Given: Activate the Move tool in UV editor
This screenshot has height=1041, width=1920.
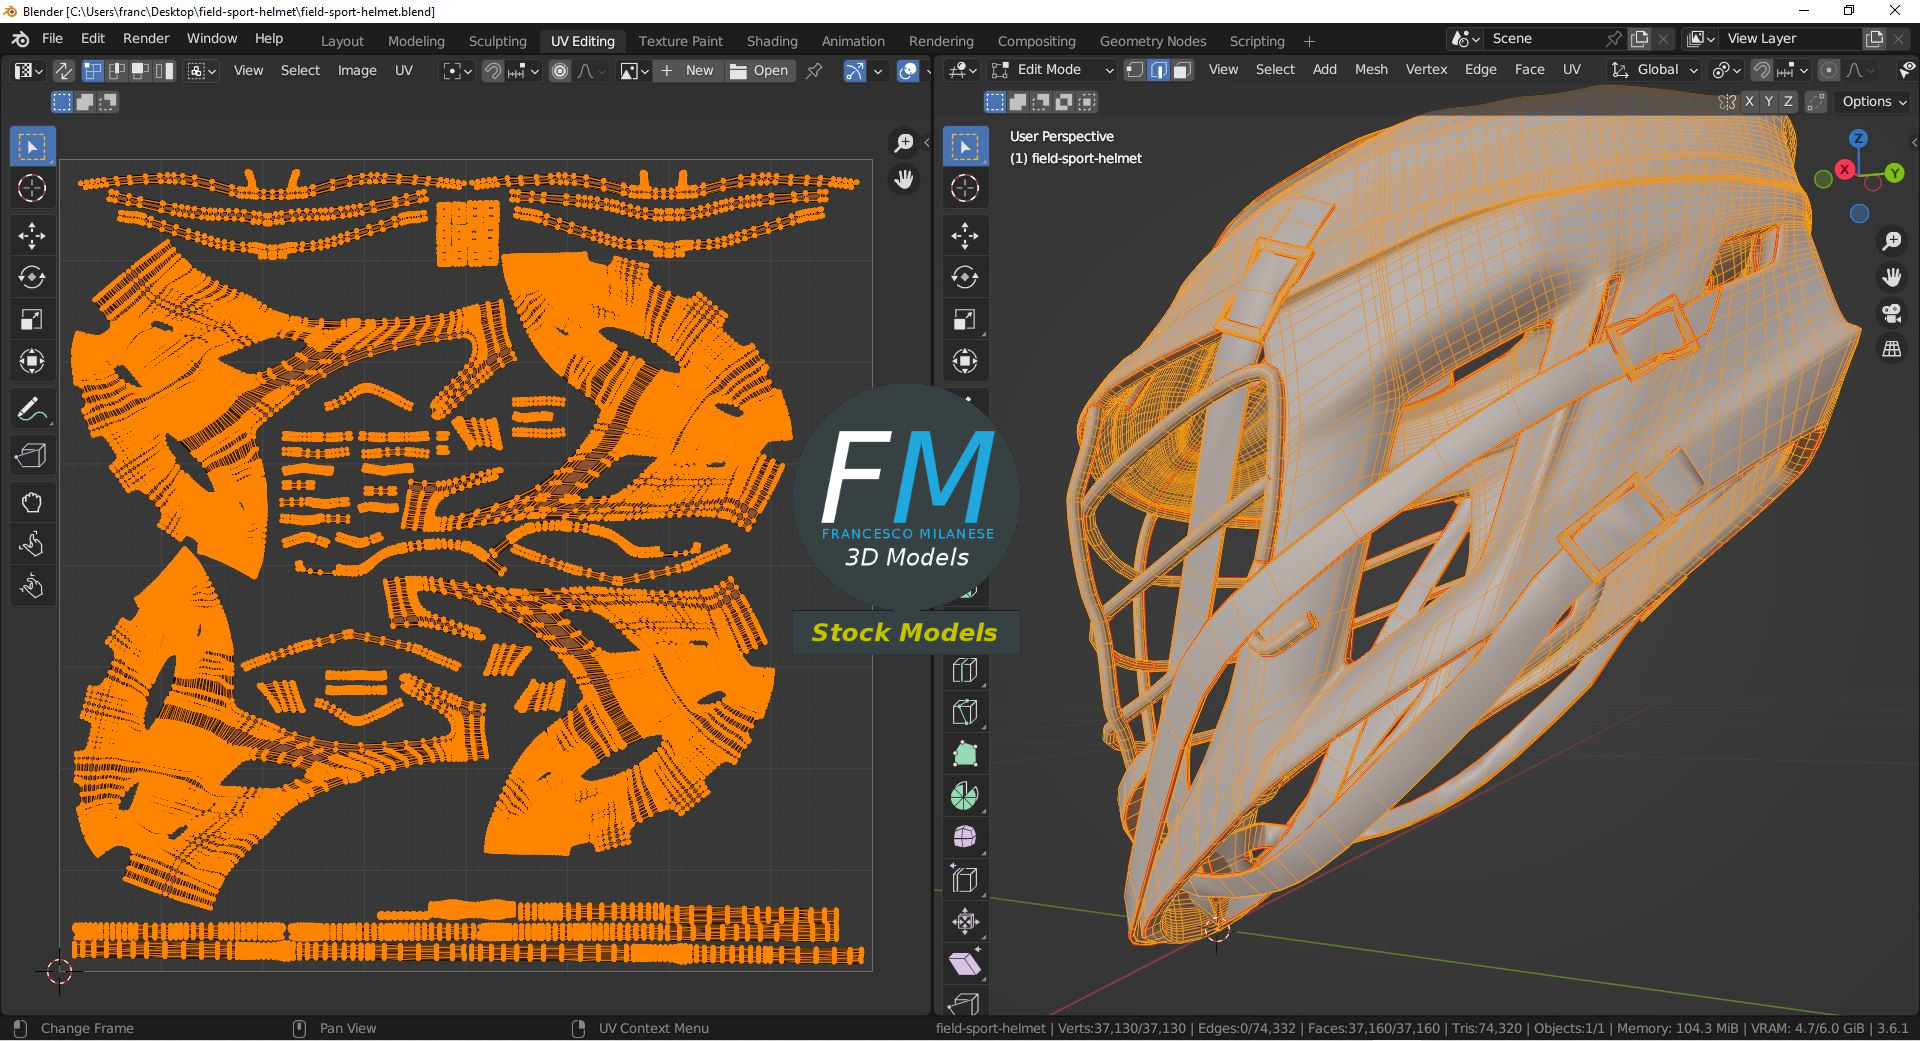Looking at the screenshot, I should 32,236.
